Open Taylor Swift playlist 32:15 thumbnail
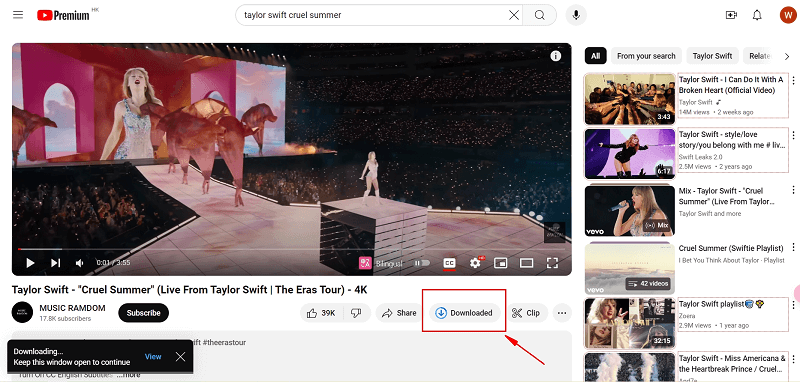 coord(630,323)
